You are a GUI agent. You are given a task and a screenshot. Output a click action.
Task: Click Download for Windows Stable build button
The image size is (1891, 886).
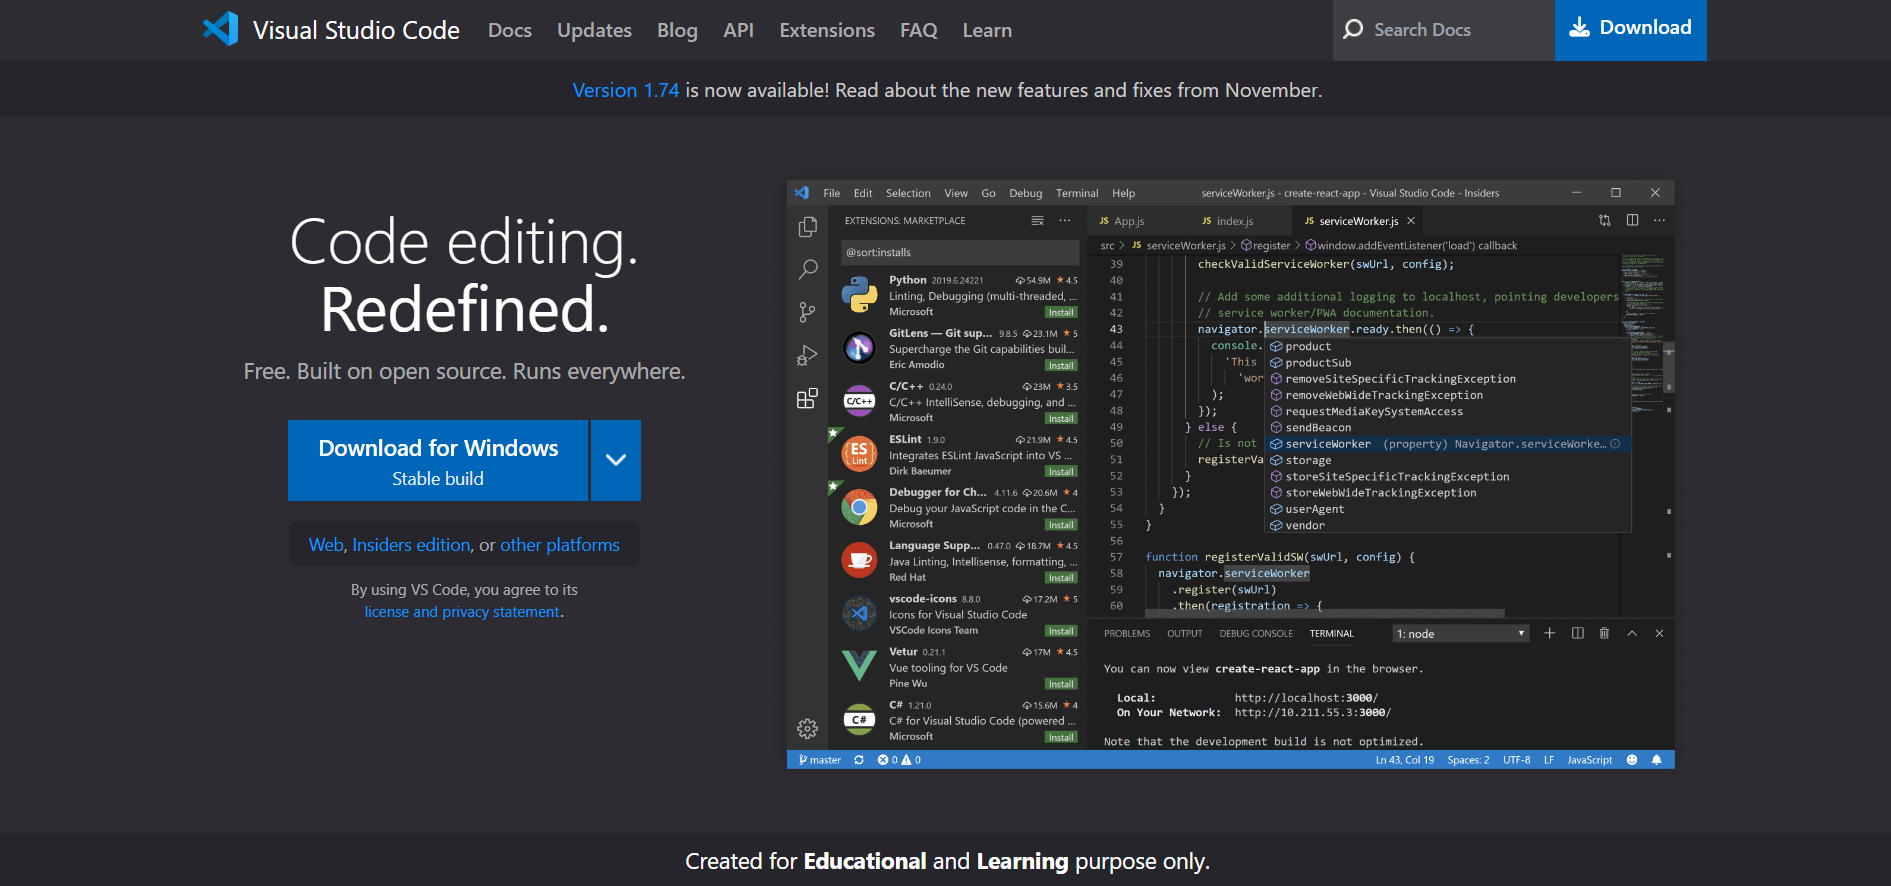click(x=438, y=460)
